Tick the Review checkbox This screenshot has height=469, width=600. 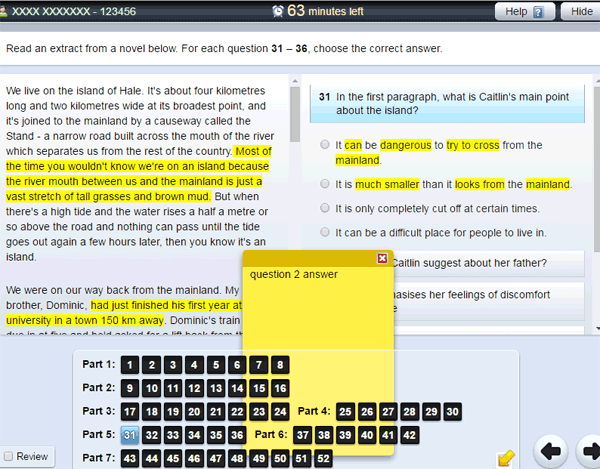(x=8, y=456)
